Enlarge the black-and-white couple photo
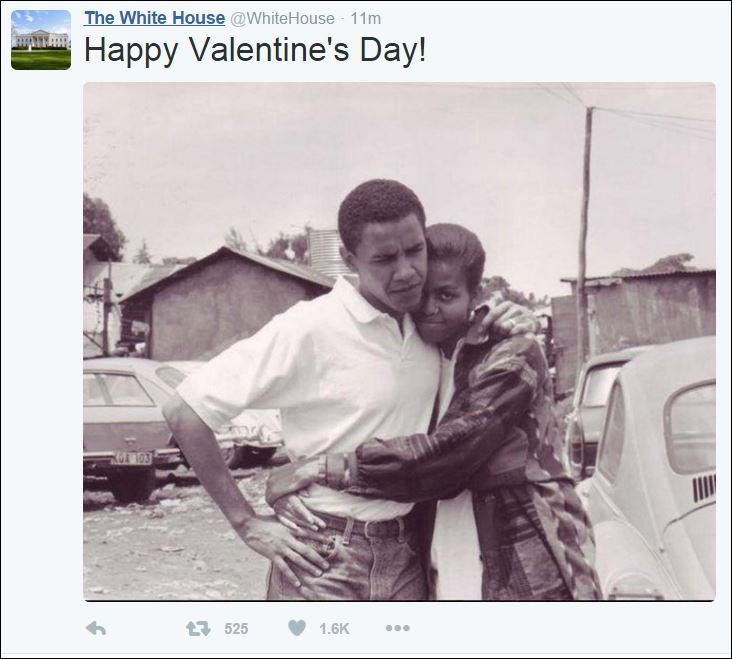 (x=399, y=341)
